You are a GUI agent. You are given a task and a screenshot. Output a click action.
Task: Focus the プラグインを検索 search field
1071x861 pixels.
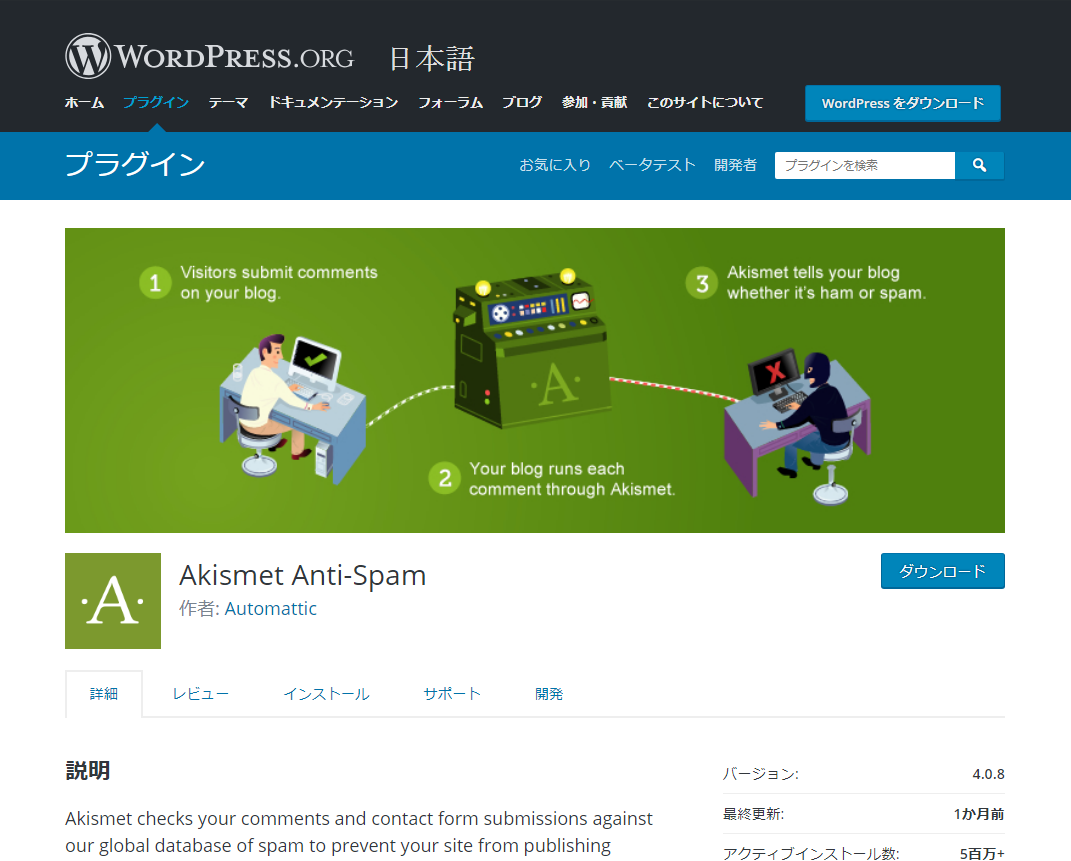(864, 165)
